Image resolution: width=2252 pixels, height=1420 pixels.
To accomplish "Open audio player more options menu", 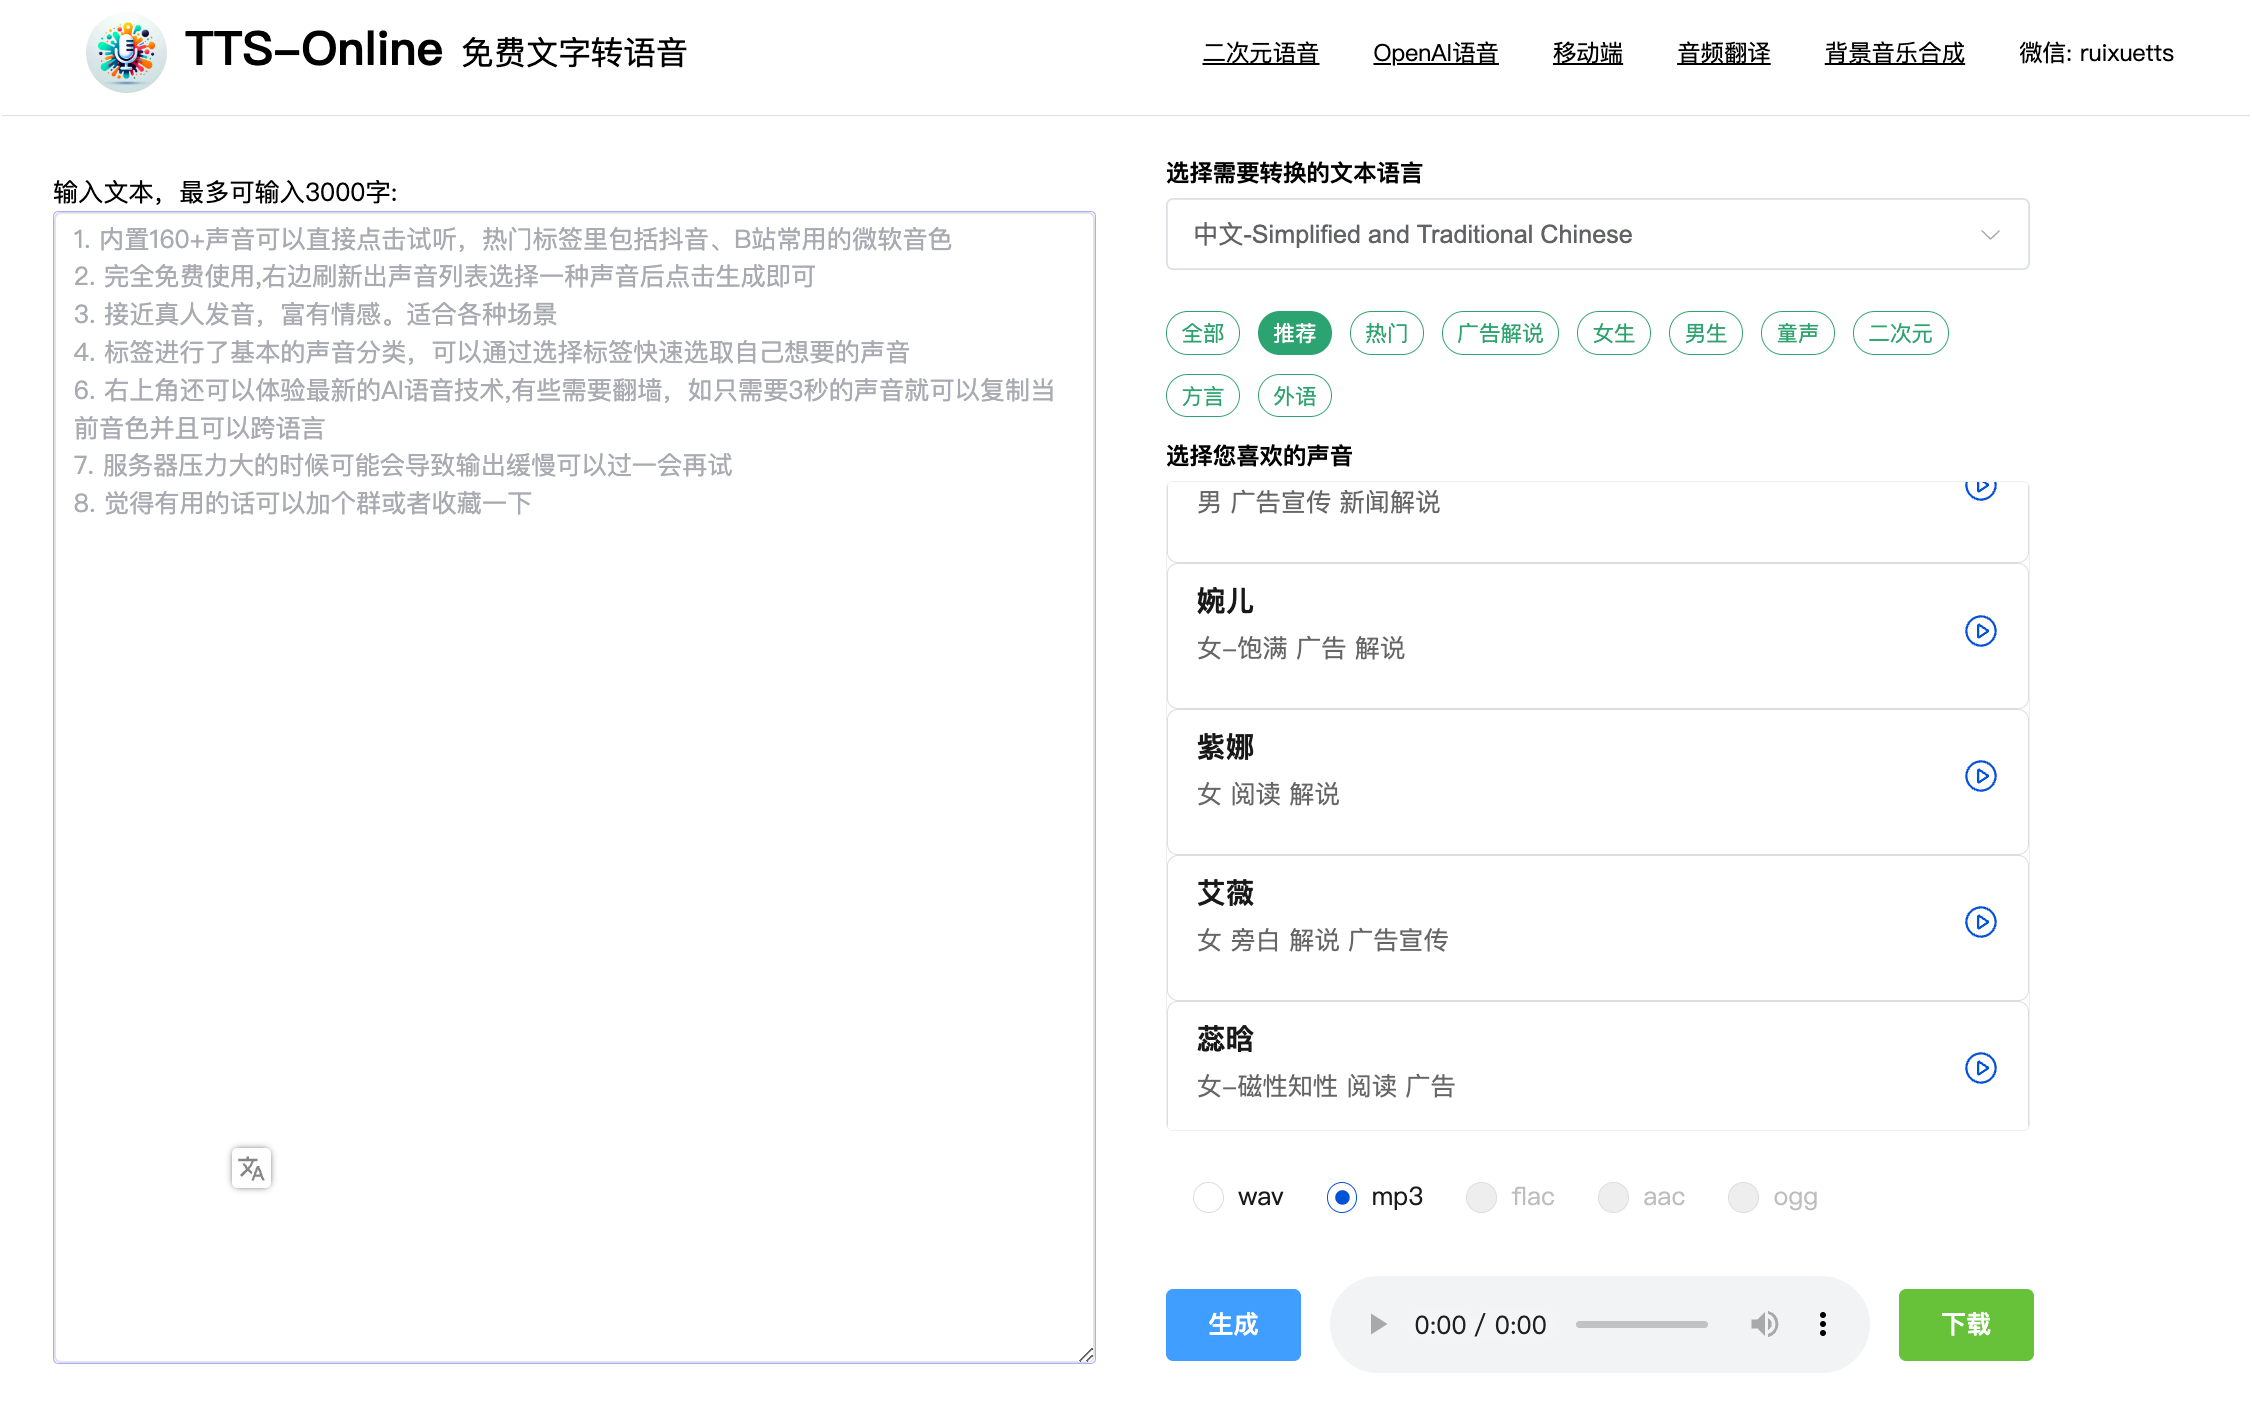I will pyautogui.click(x=1822, y=1324).
